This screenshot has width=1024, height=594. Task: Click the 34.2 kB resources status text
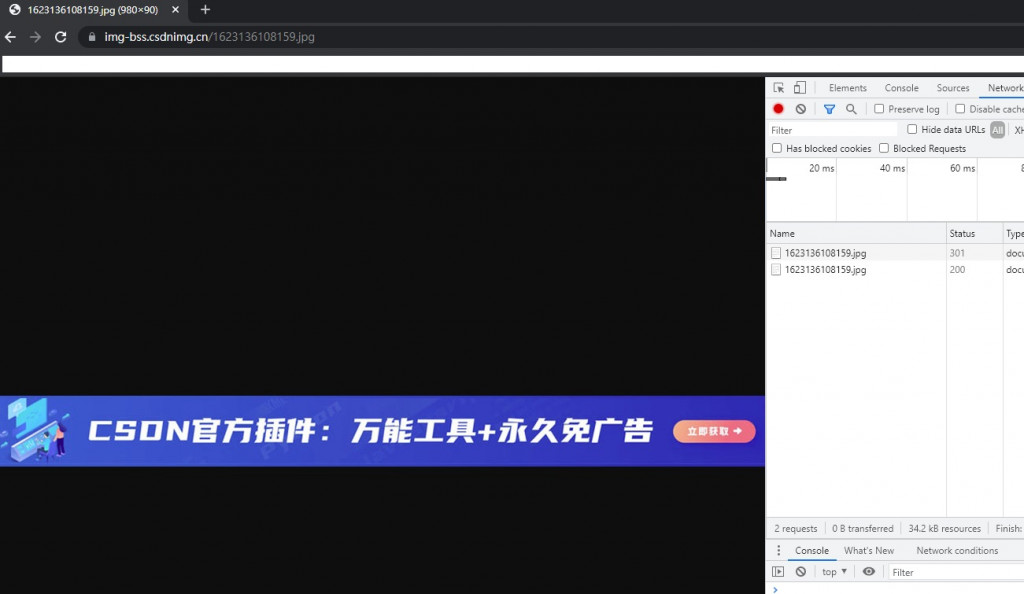(944, 529)
